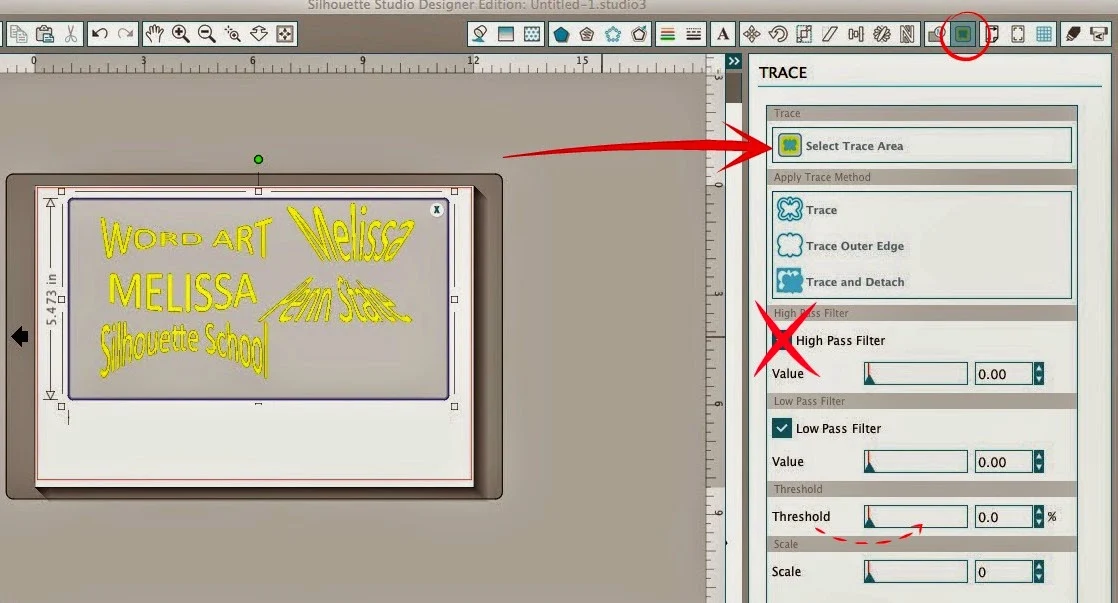
Task: Open the Design Page Settings icon
Action: 992,34
